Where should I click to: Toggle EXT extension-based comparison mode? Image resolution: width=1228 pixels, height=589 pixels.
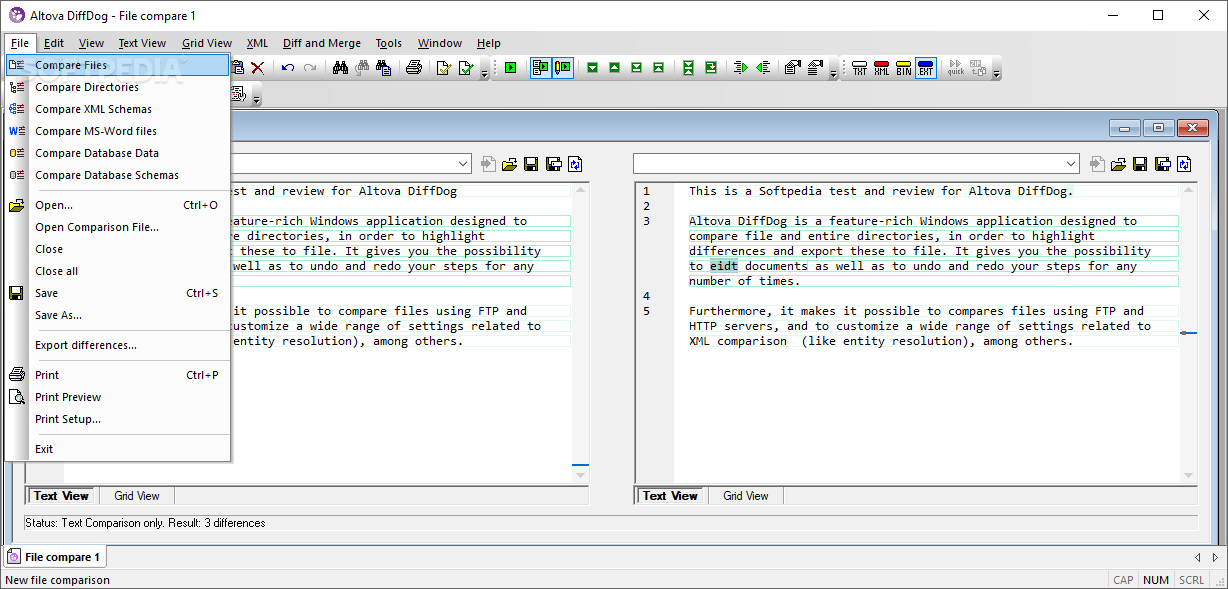coord(925,68)
